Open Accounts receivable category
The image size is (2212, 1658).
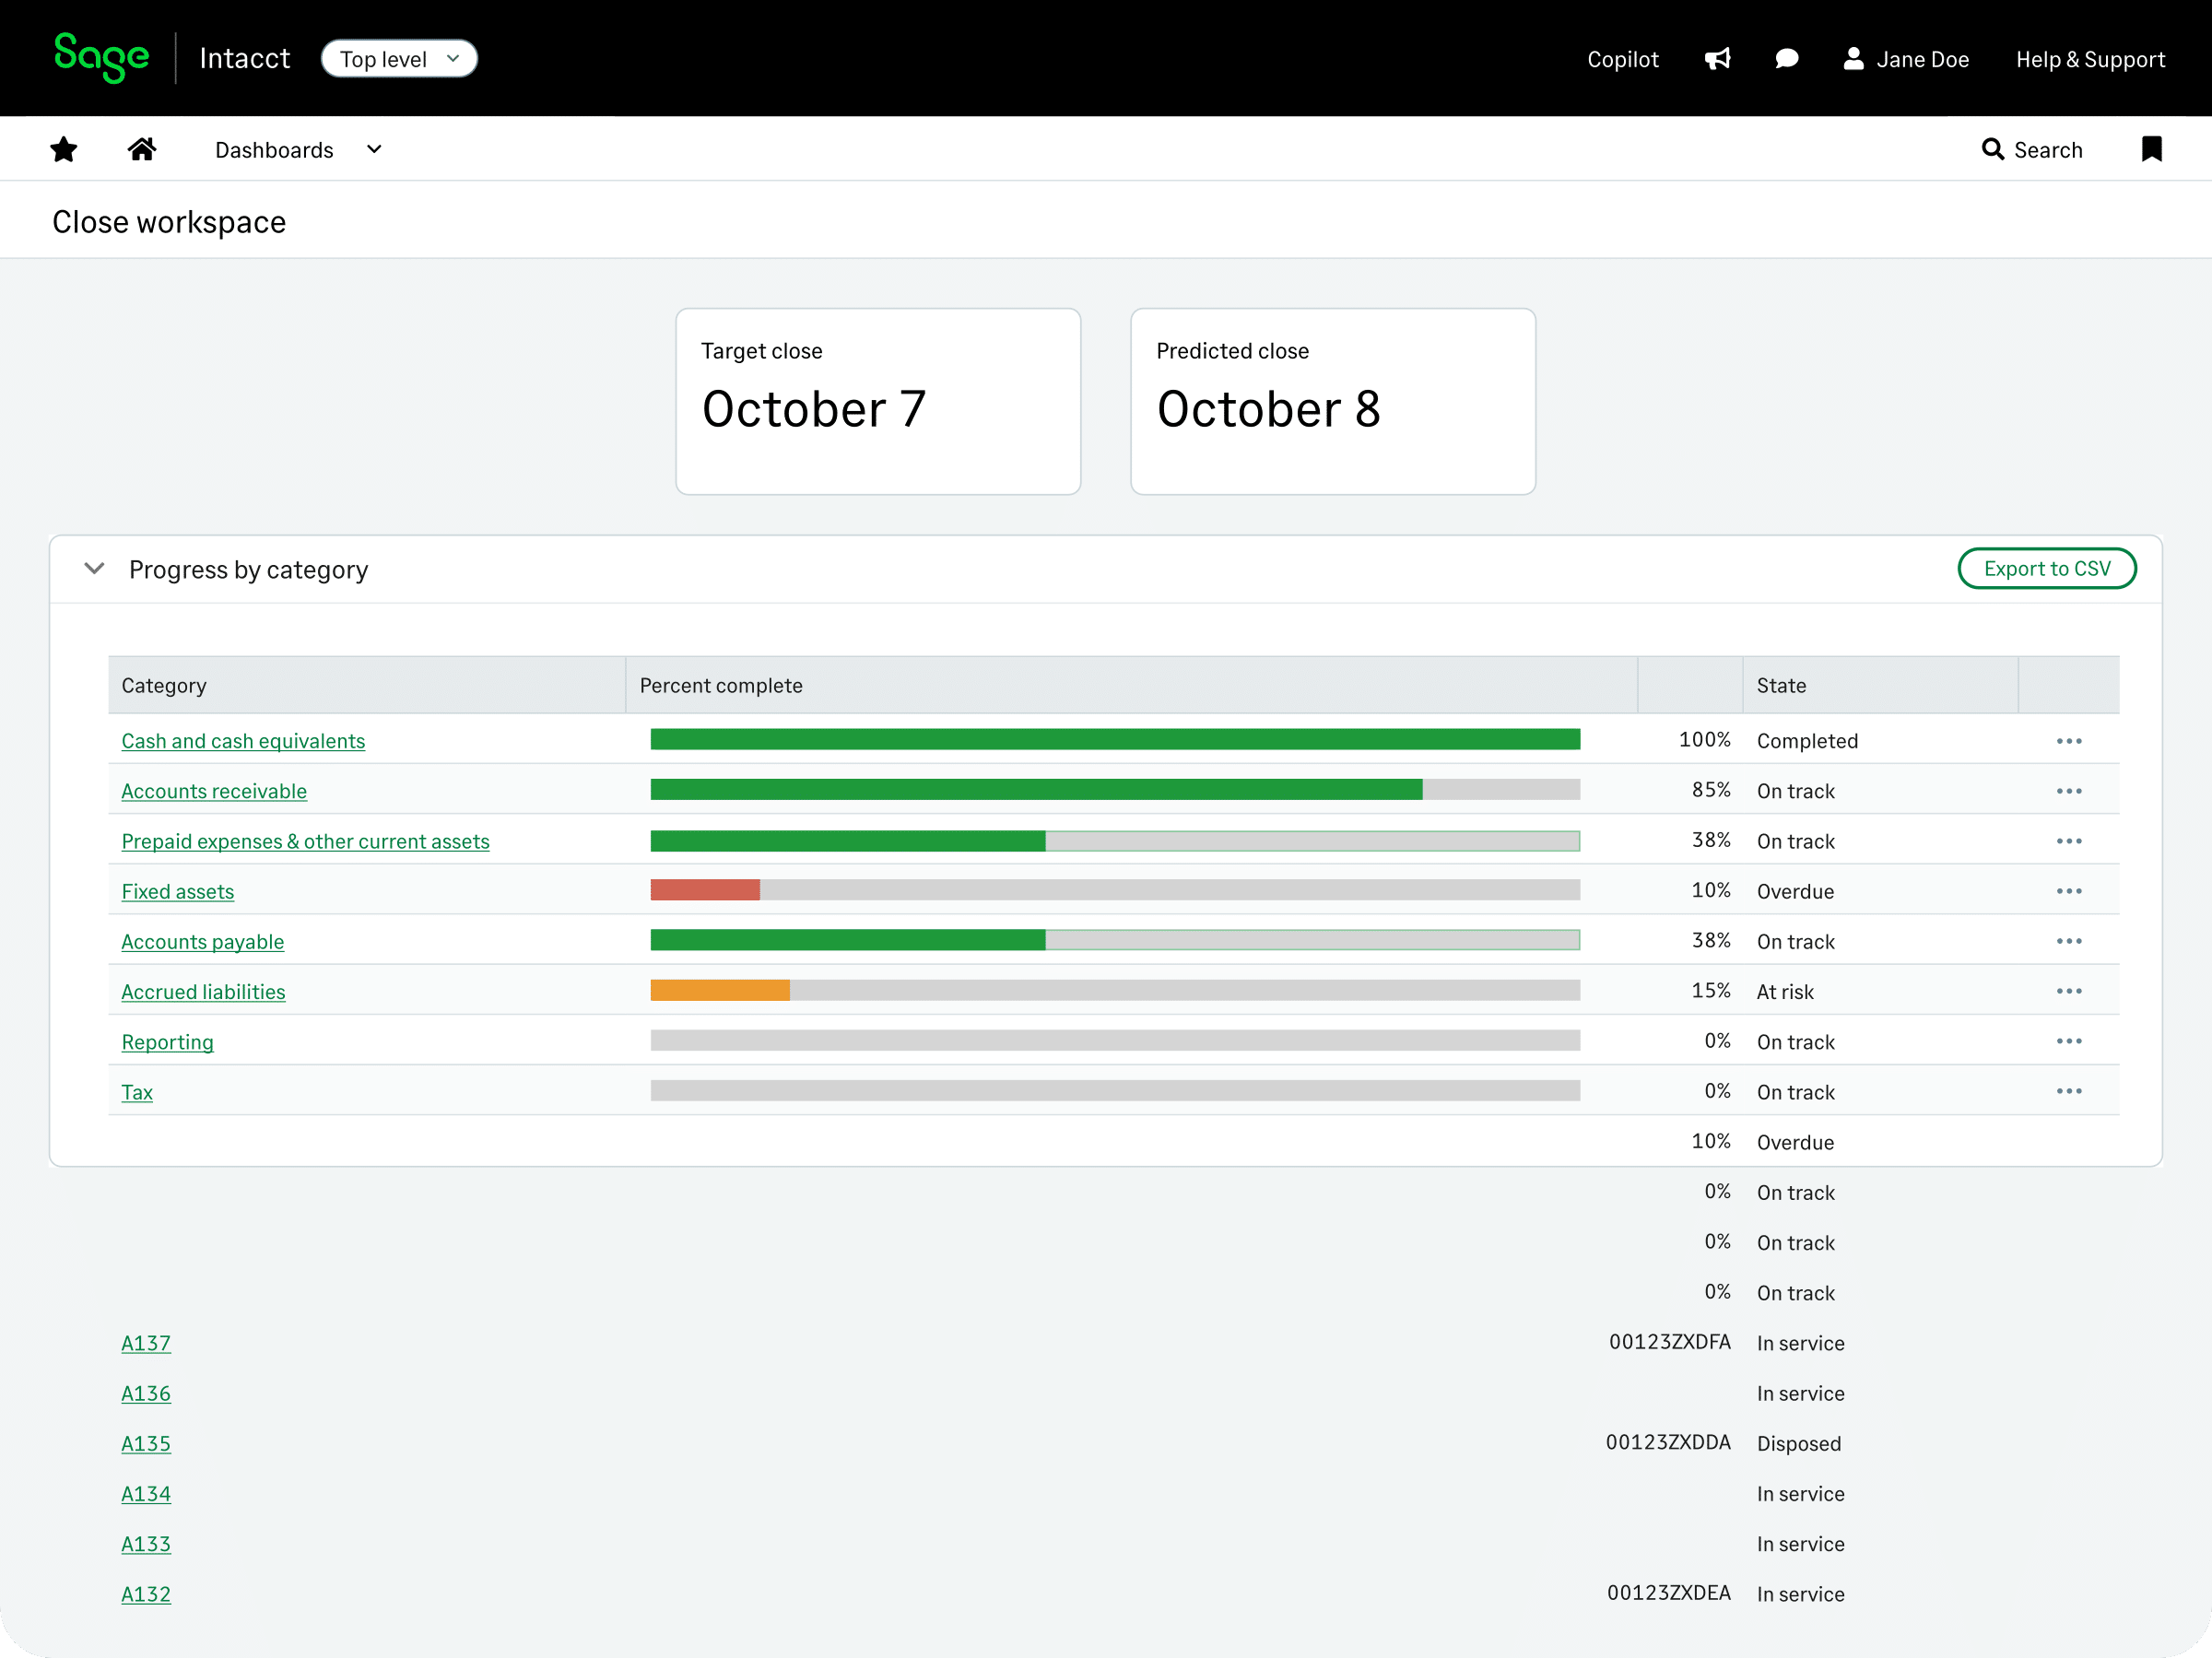(x=214, y=791)
